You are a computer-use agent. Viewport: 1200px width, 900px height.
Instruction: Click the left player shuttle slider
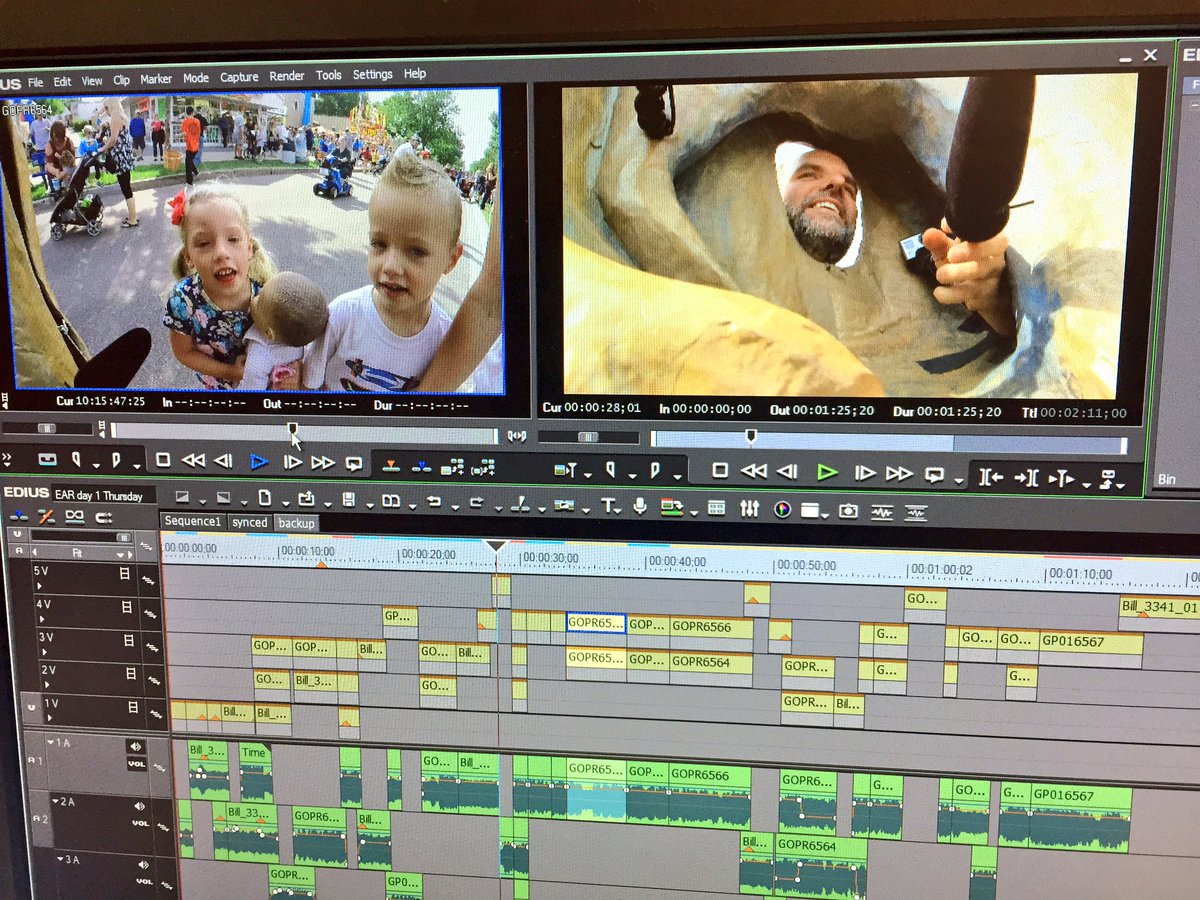[x=46, y=428]
